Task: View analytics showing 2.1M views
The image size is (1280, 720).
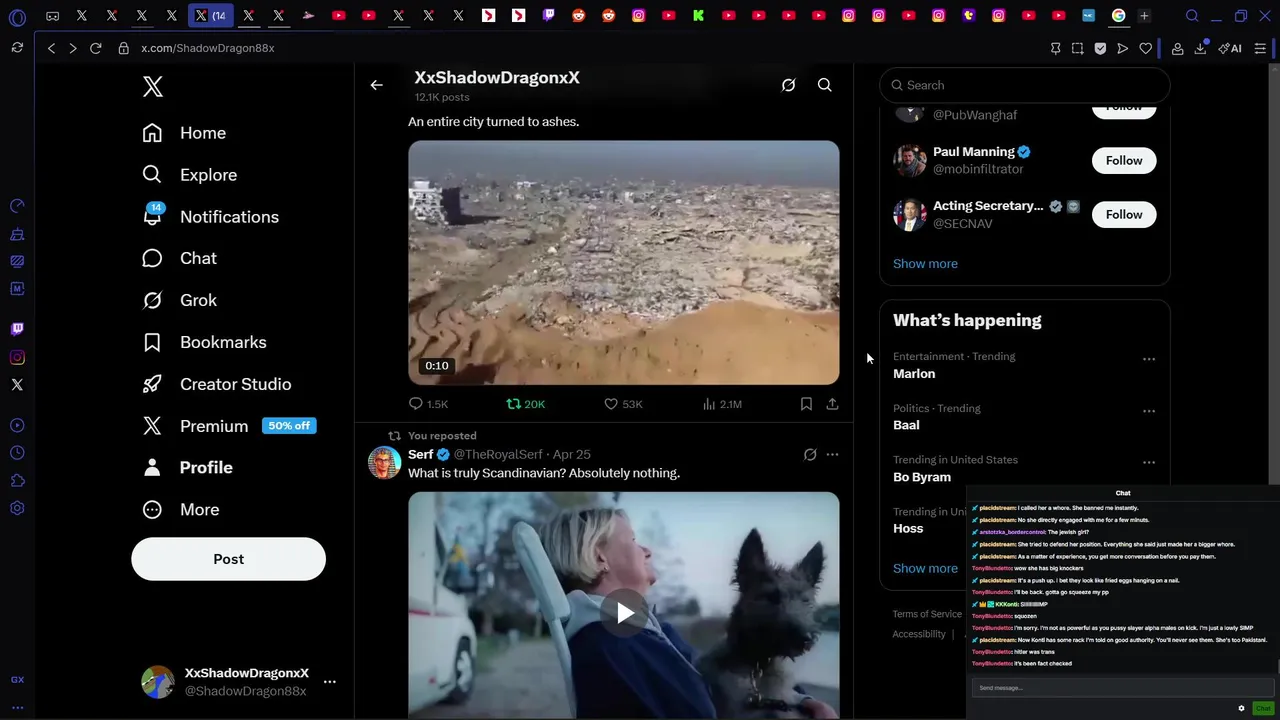Action: click(x=722, y=404)
